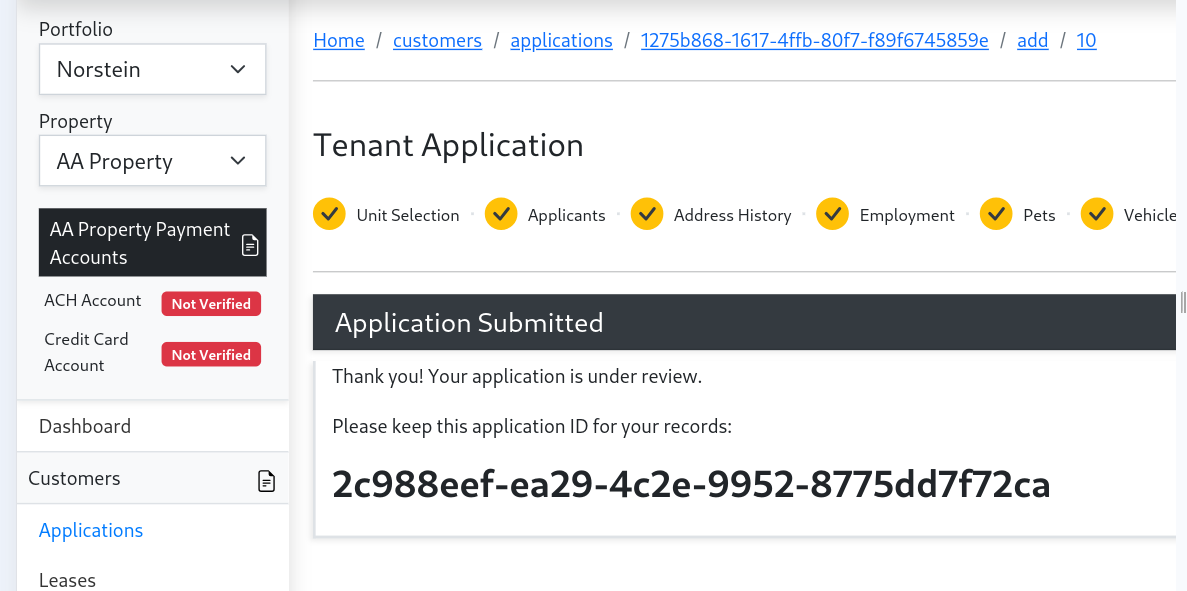Select Applications in the sidebar menu

[91, 530]
